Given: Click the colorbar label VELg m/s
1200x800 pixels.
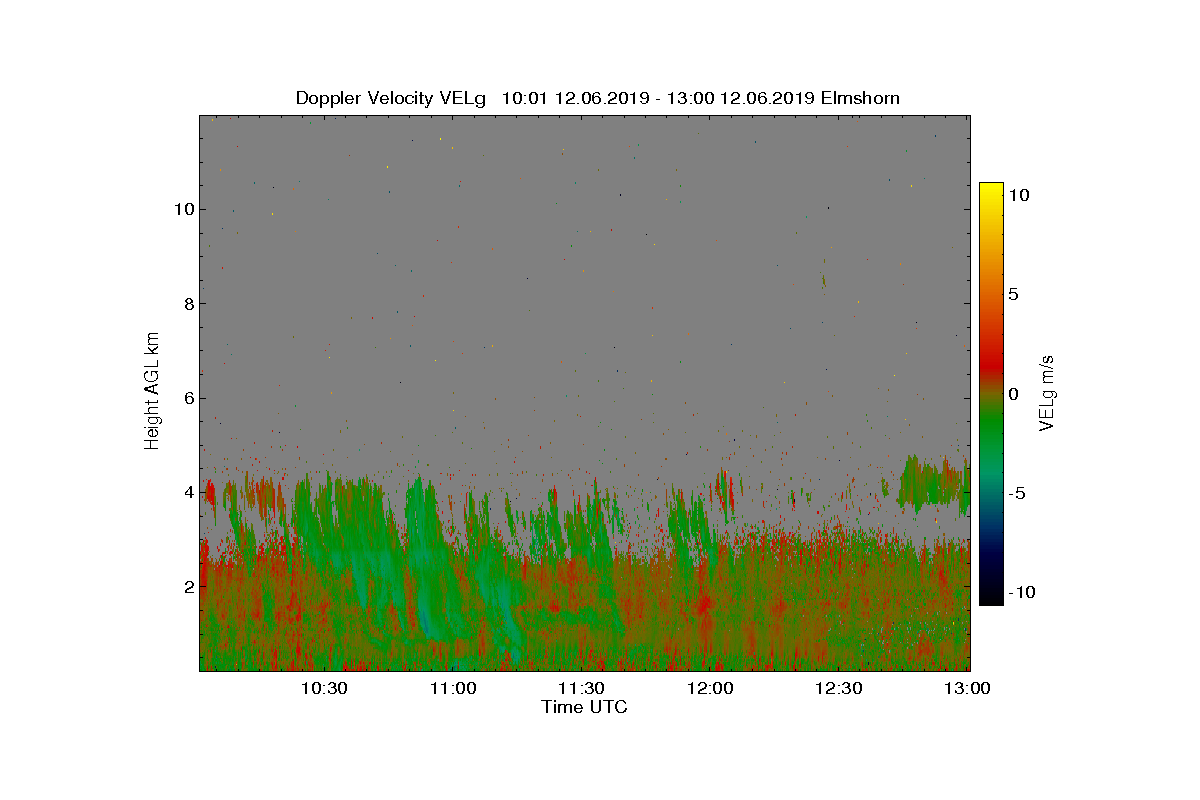Looking at the screenshot, I should tap(1047, 391).
